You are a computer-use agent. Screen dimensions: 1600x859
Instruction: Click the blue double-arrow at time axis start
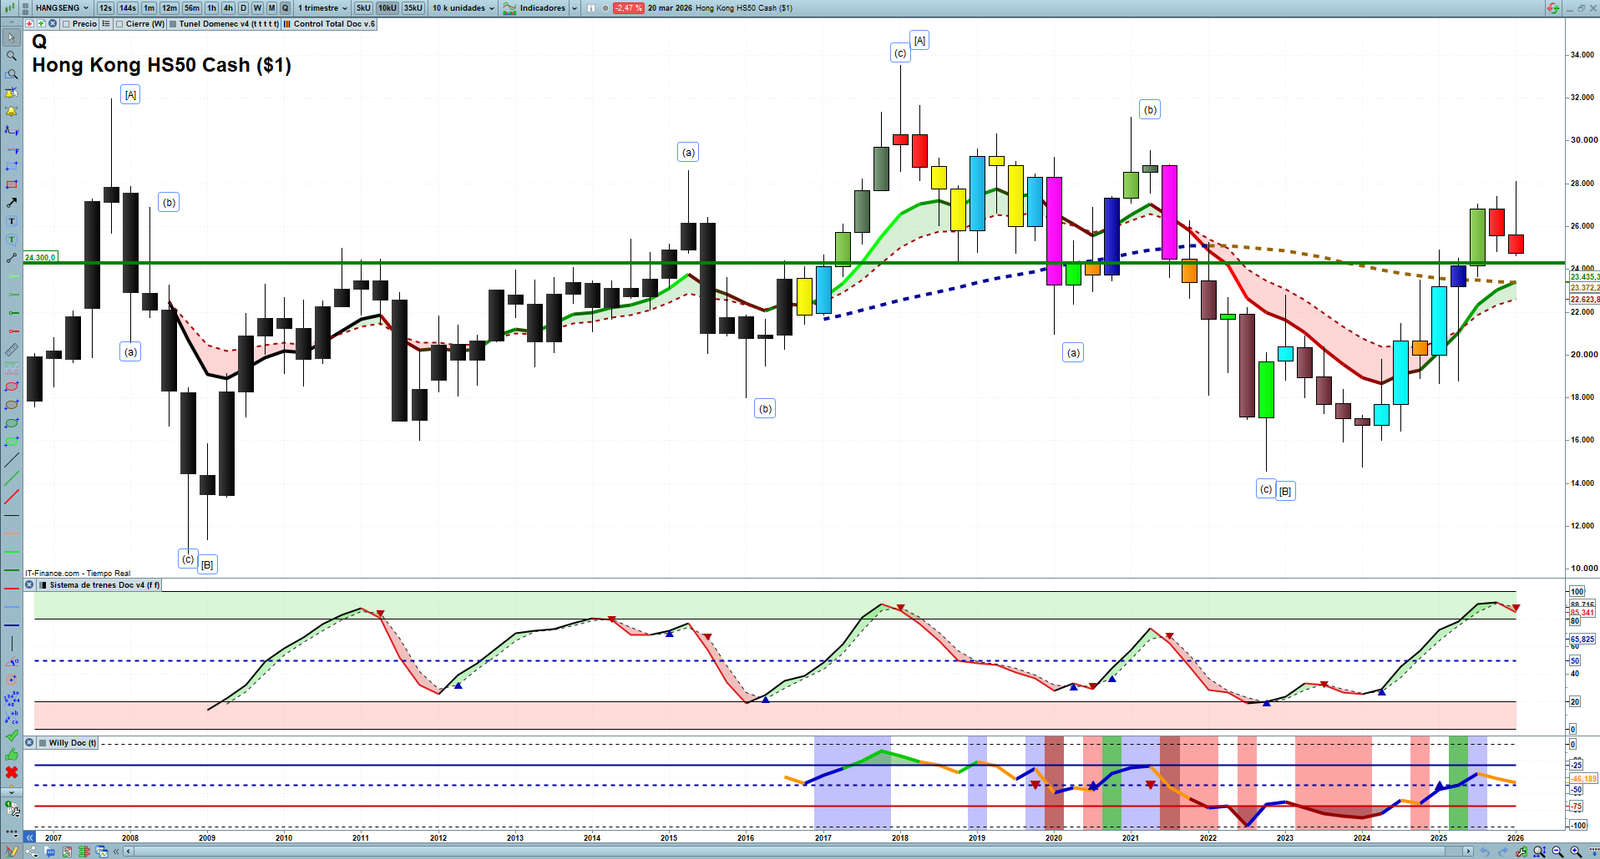point(30,838)
